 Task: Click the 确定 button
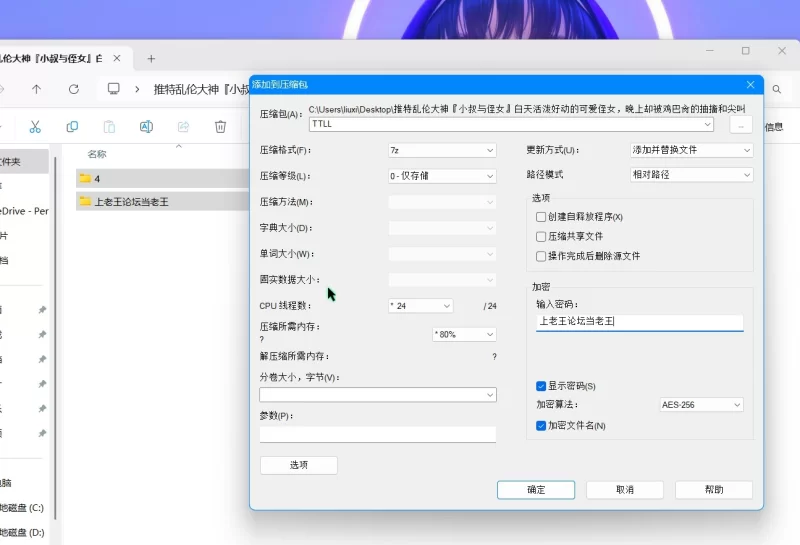click(x=536, y=490)
